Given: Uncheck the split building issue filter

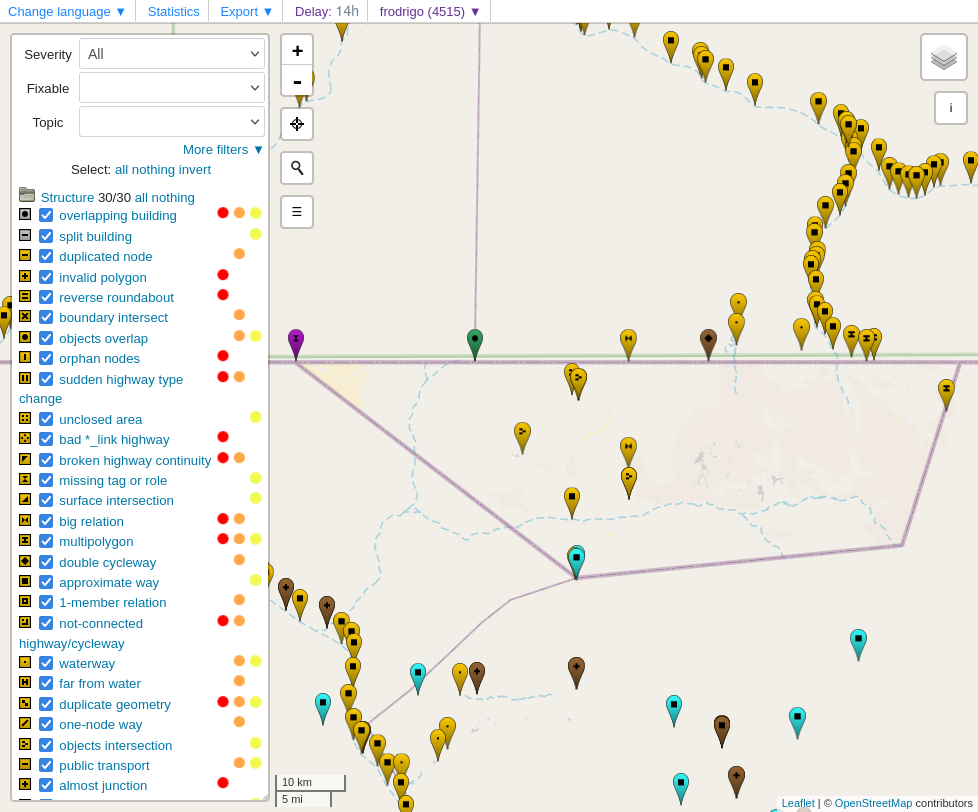Looking at the screenshot, I should (46, 235).
